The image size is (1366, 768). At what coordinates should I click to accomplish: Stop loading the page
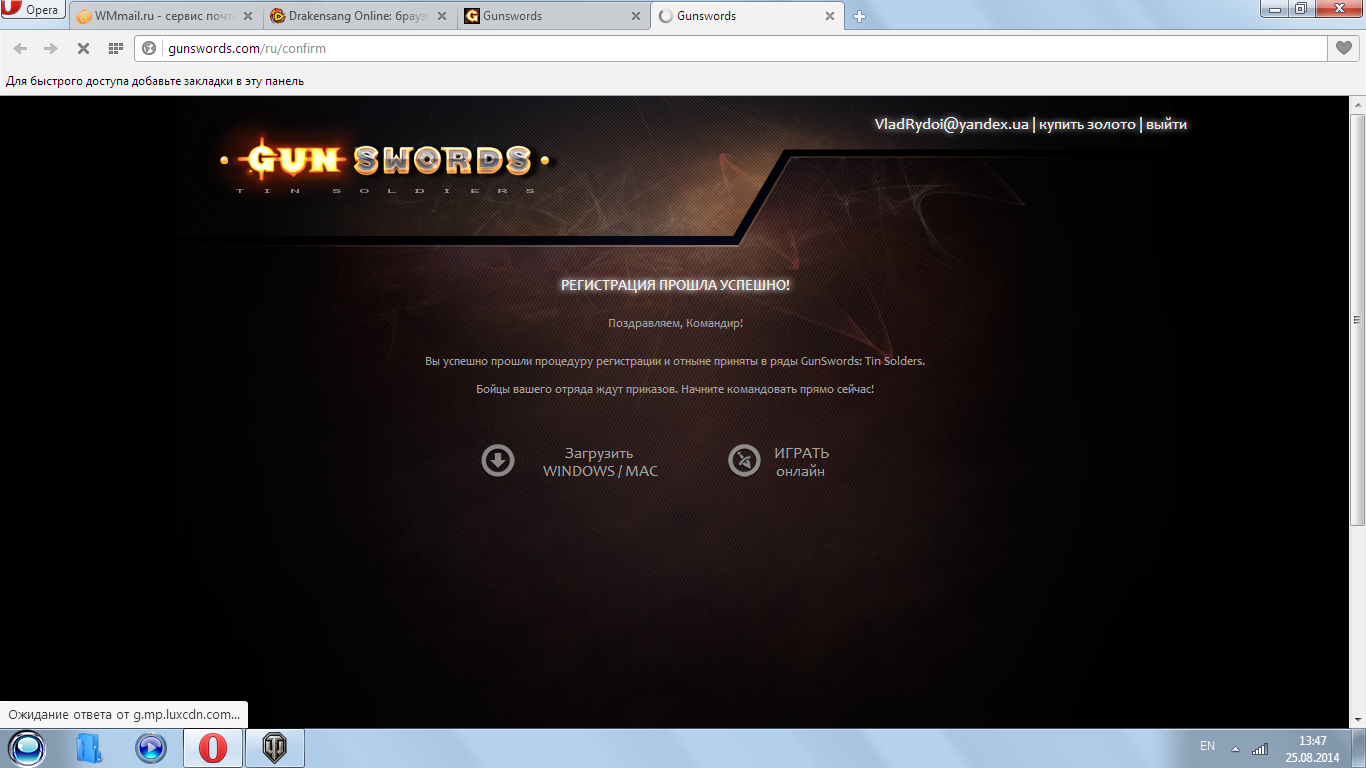pos(83,48)
